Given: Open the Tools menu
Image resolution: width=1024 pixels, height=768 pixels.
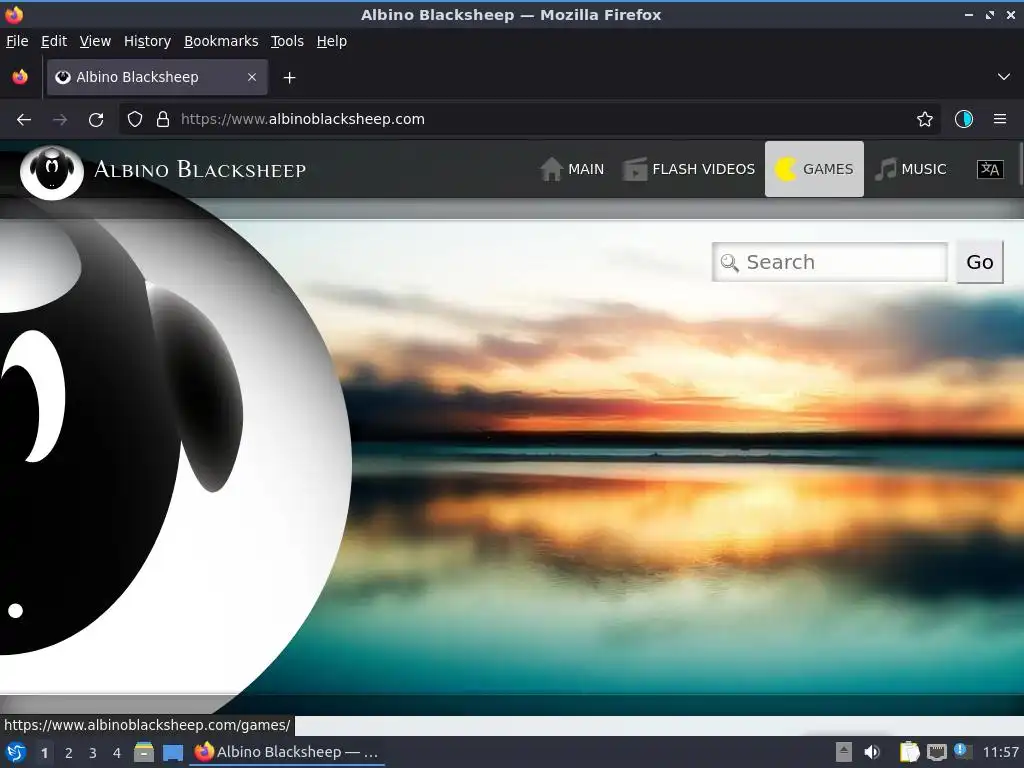Looking at the screenshot, I should tap(287, 41).
